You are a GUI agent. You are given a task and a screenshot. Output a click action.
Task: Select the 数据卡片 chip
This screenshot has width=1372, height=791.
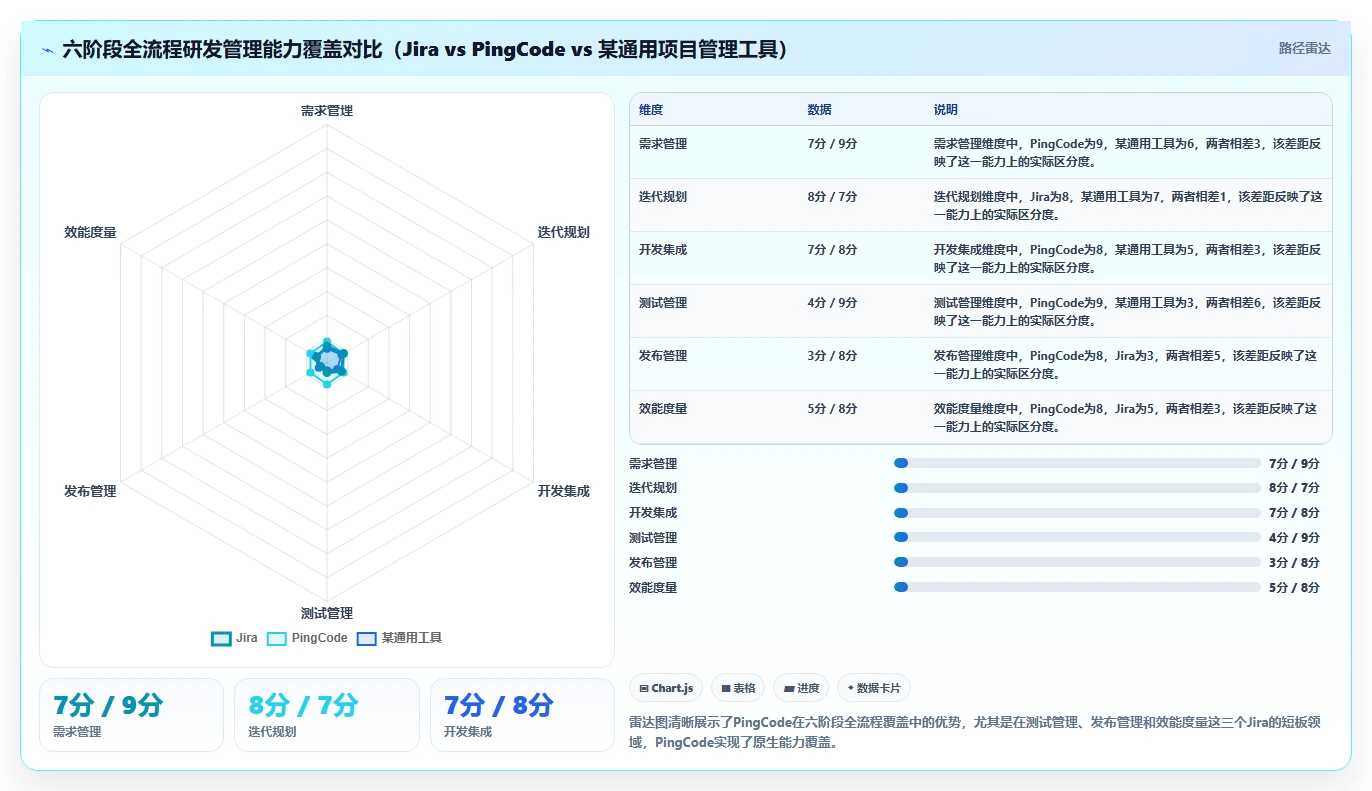873,688
